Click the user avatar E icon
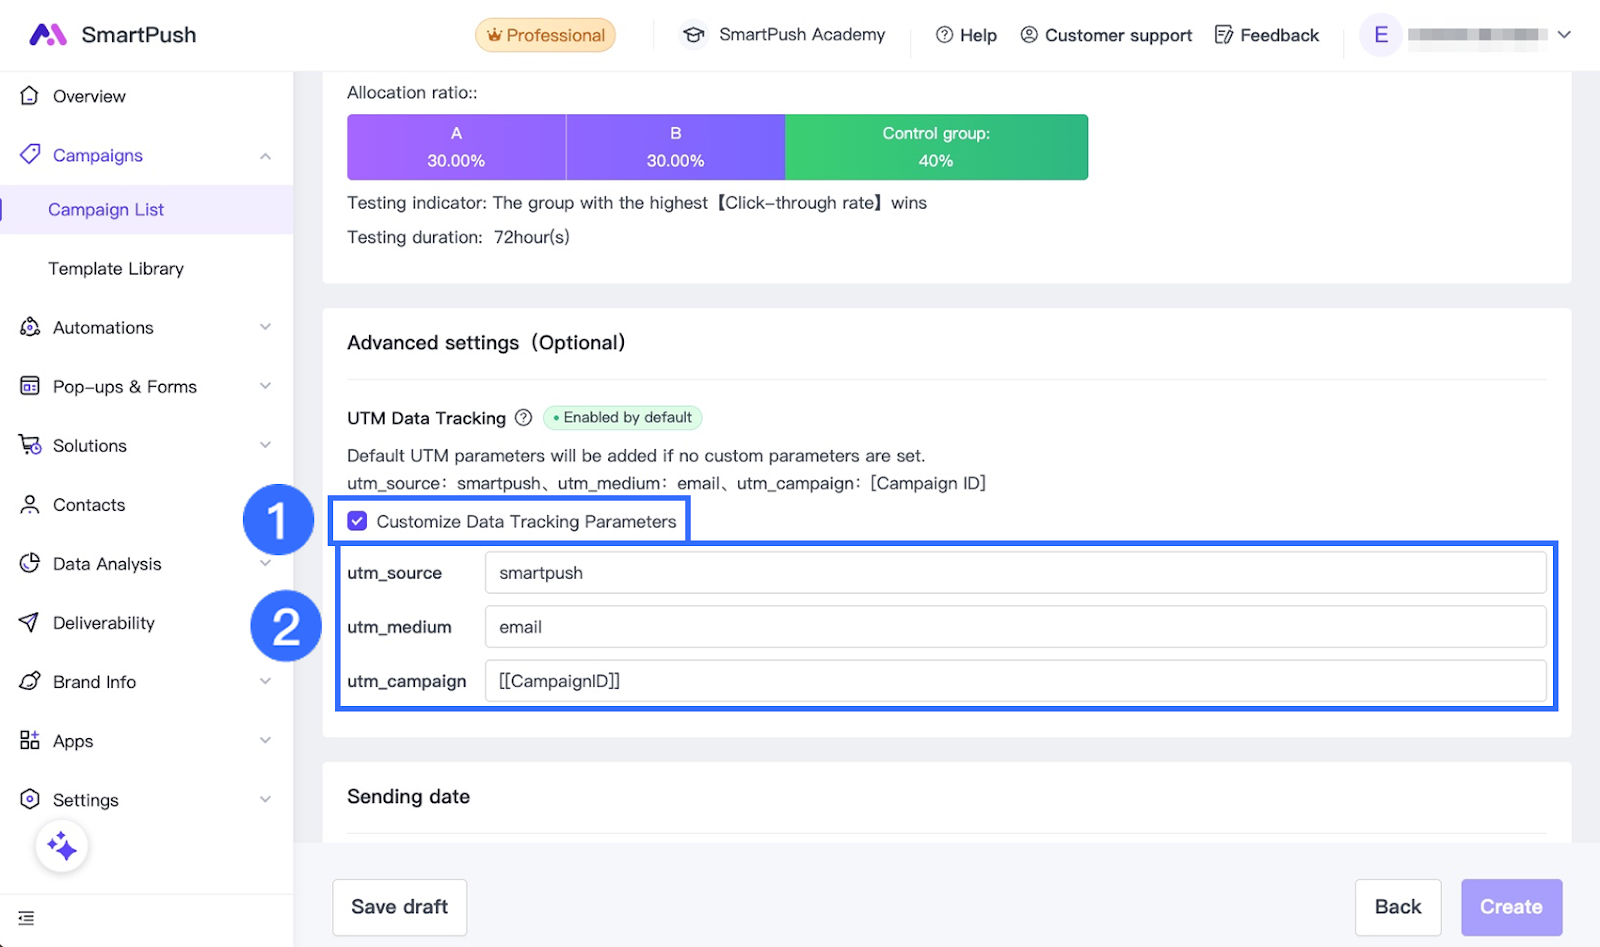The height and width of the screenshot is (947, 1600). [1380, 35]
